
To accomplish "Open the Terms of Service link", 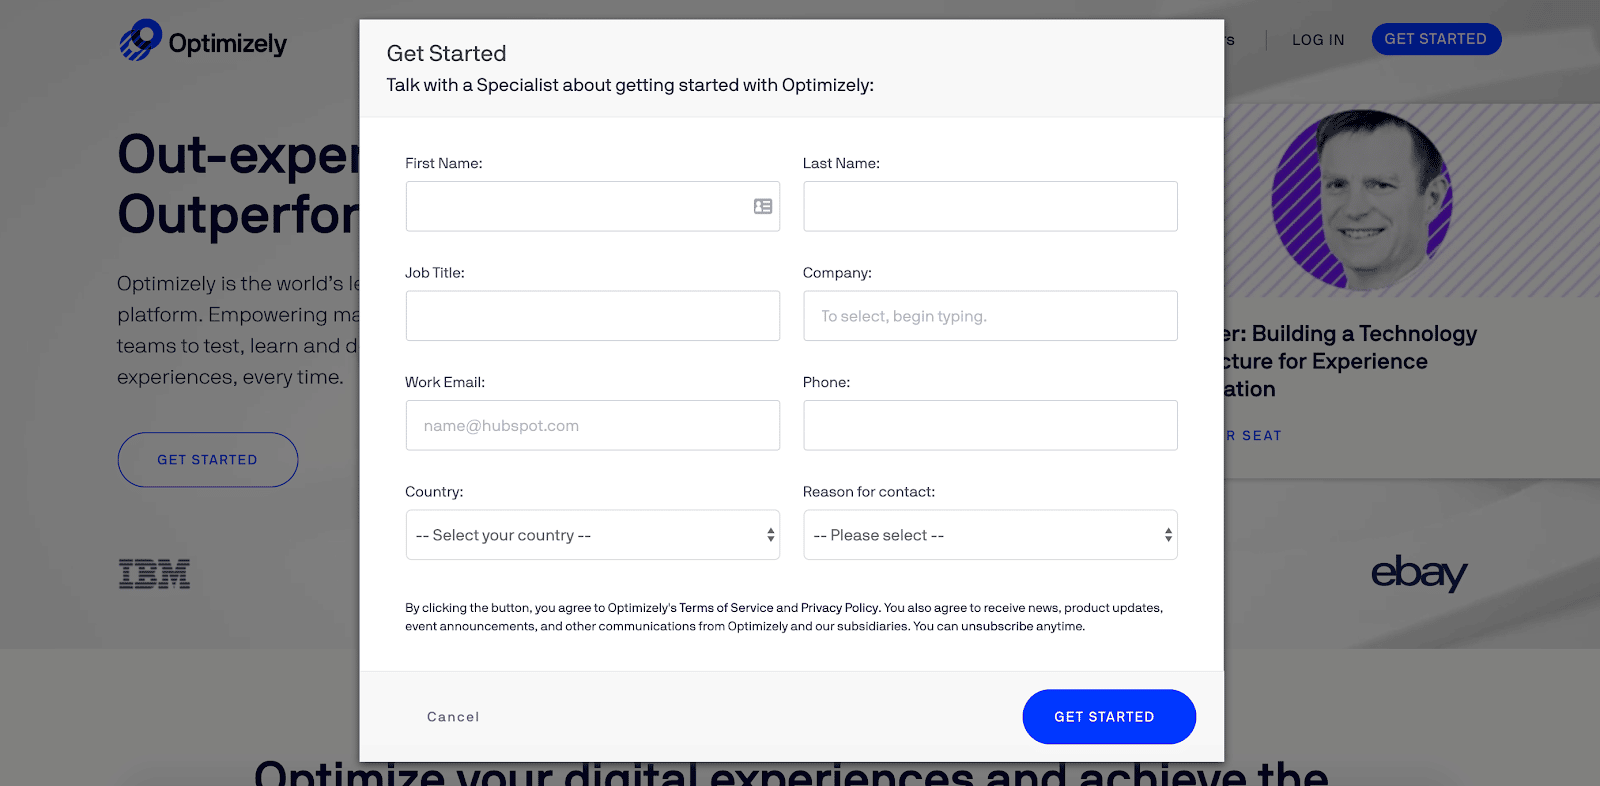I will (x=725, y=607).
